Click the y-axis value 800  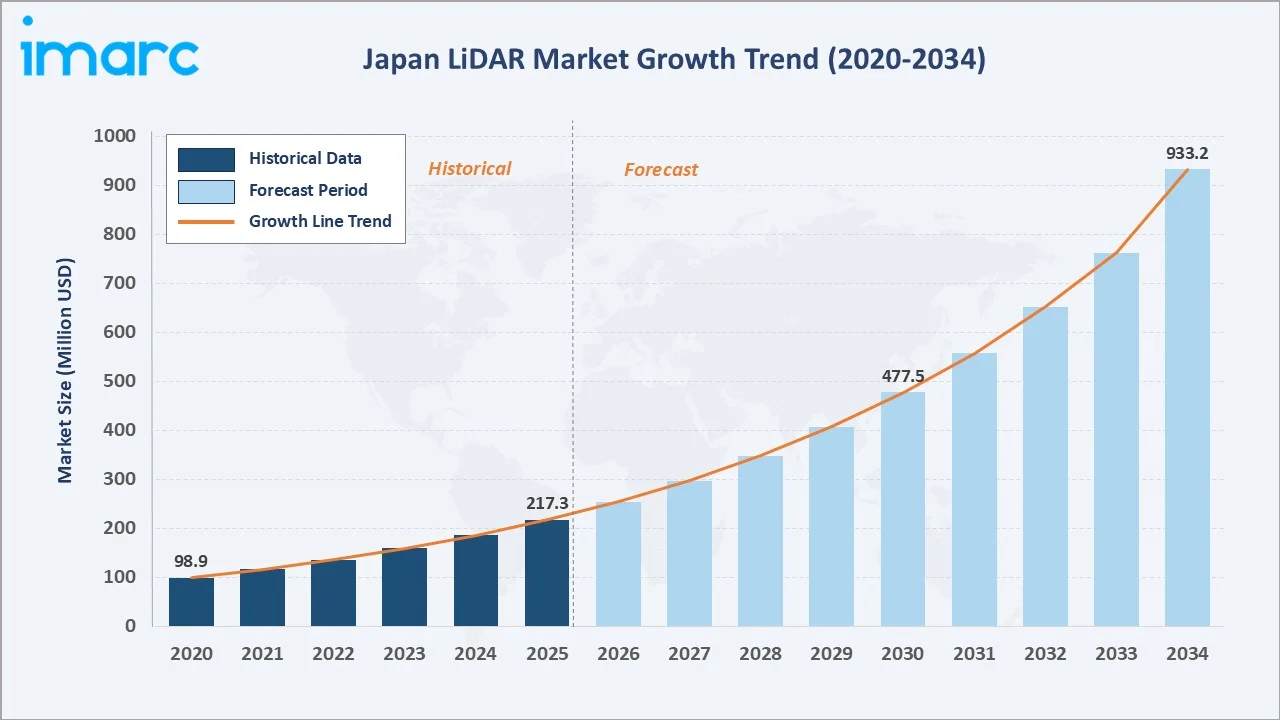120,234
